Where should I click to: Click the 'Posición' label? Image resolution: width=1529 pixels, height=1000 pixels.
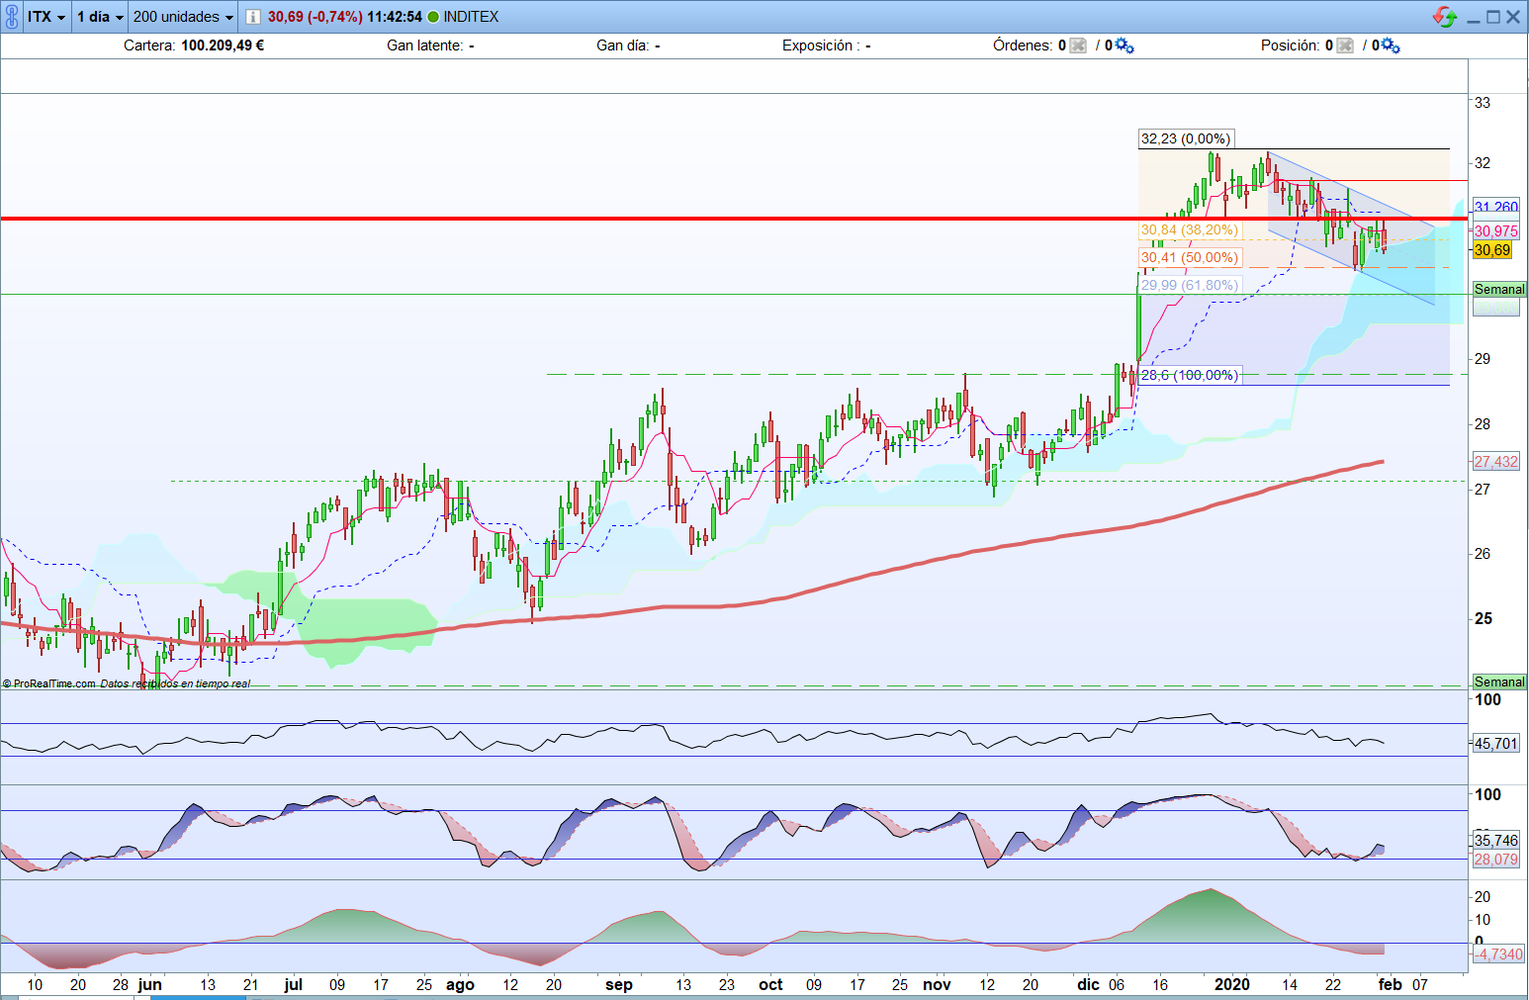pyautogui.click(x=1290, y=45)
